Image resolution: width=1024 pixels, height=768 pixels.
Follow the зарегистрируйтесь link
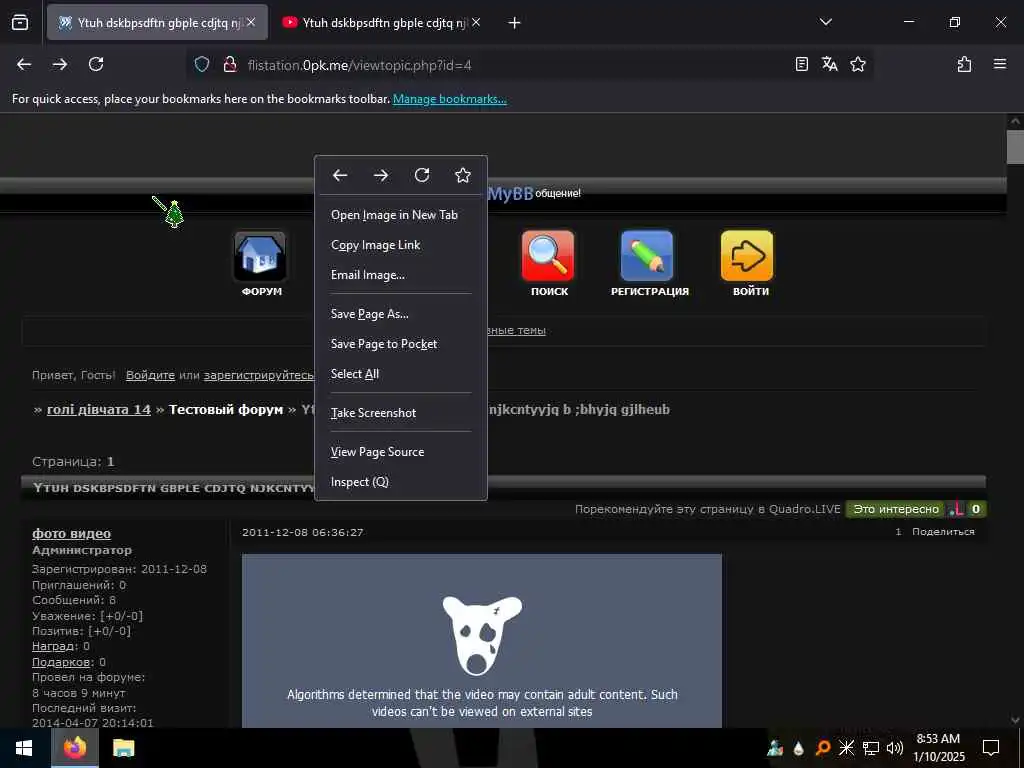click(x=259, y=376)
